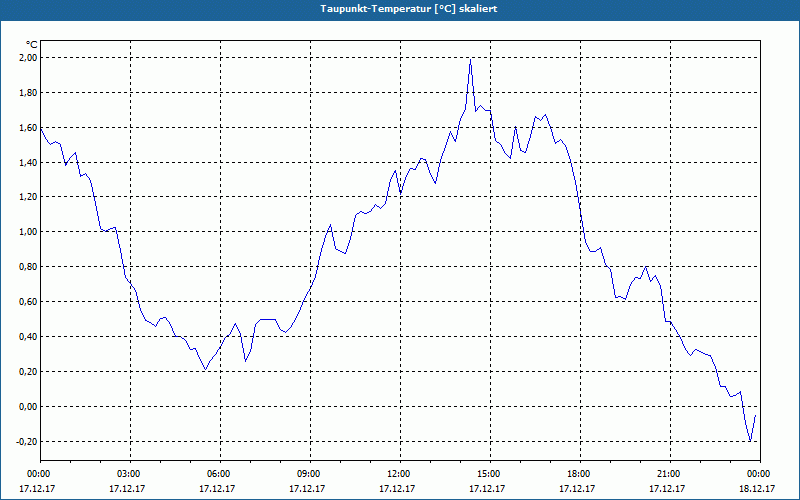The image size is (800, 500).
Task: Select the 0,00 y-axis value
Action: 28,407
